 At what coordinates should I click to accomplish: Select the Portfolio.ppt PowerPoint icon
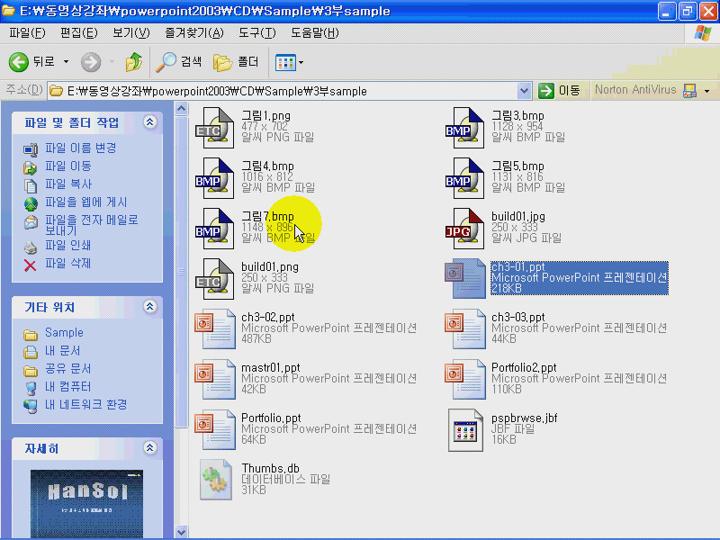[x=215, y=430]
